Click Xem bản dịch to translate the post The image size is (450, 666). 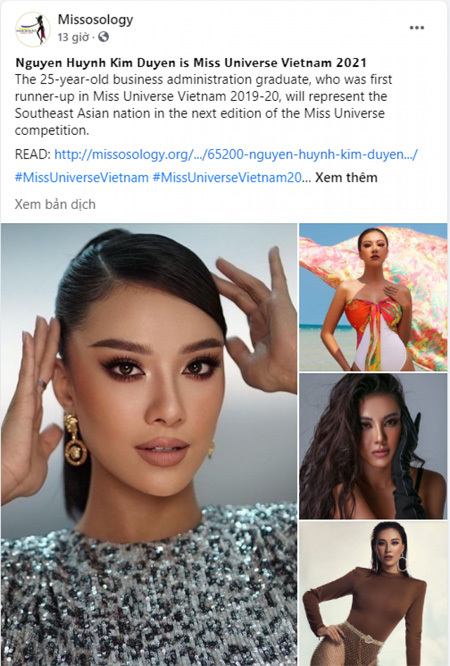55,204
